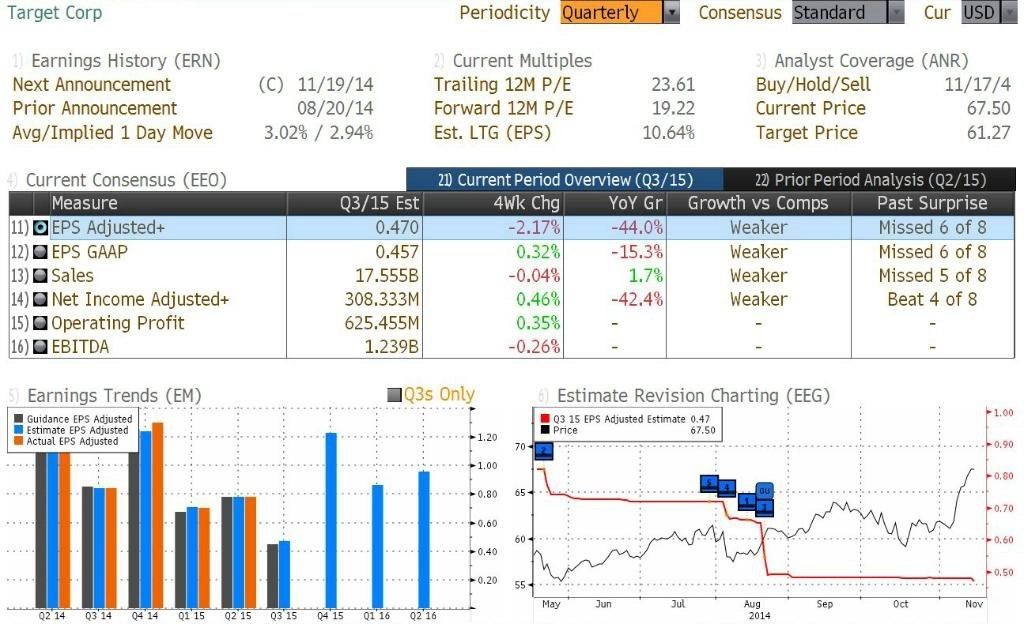Click the Q3/15 Est column header
This screenshot has width=1024, height=624.
point(355,203)
